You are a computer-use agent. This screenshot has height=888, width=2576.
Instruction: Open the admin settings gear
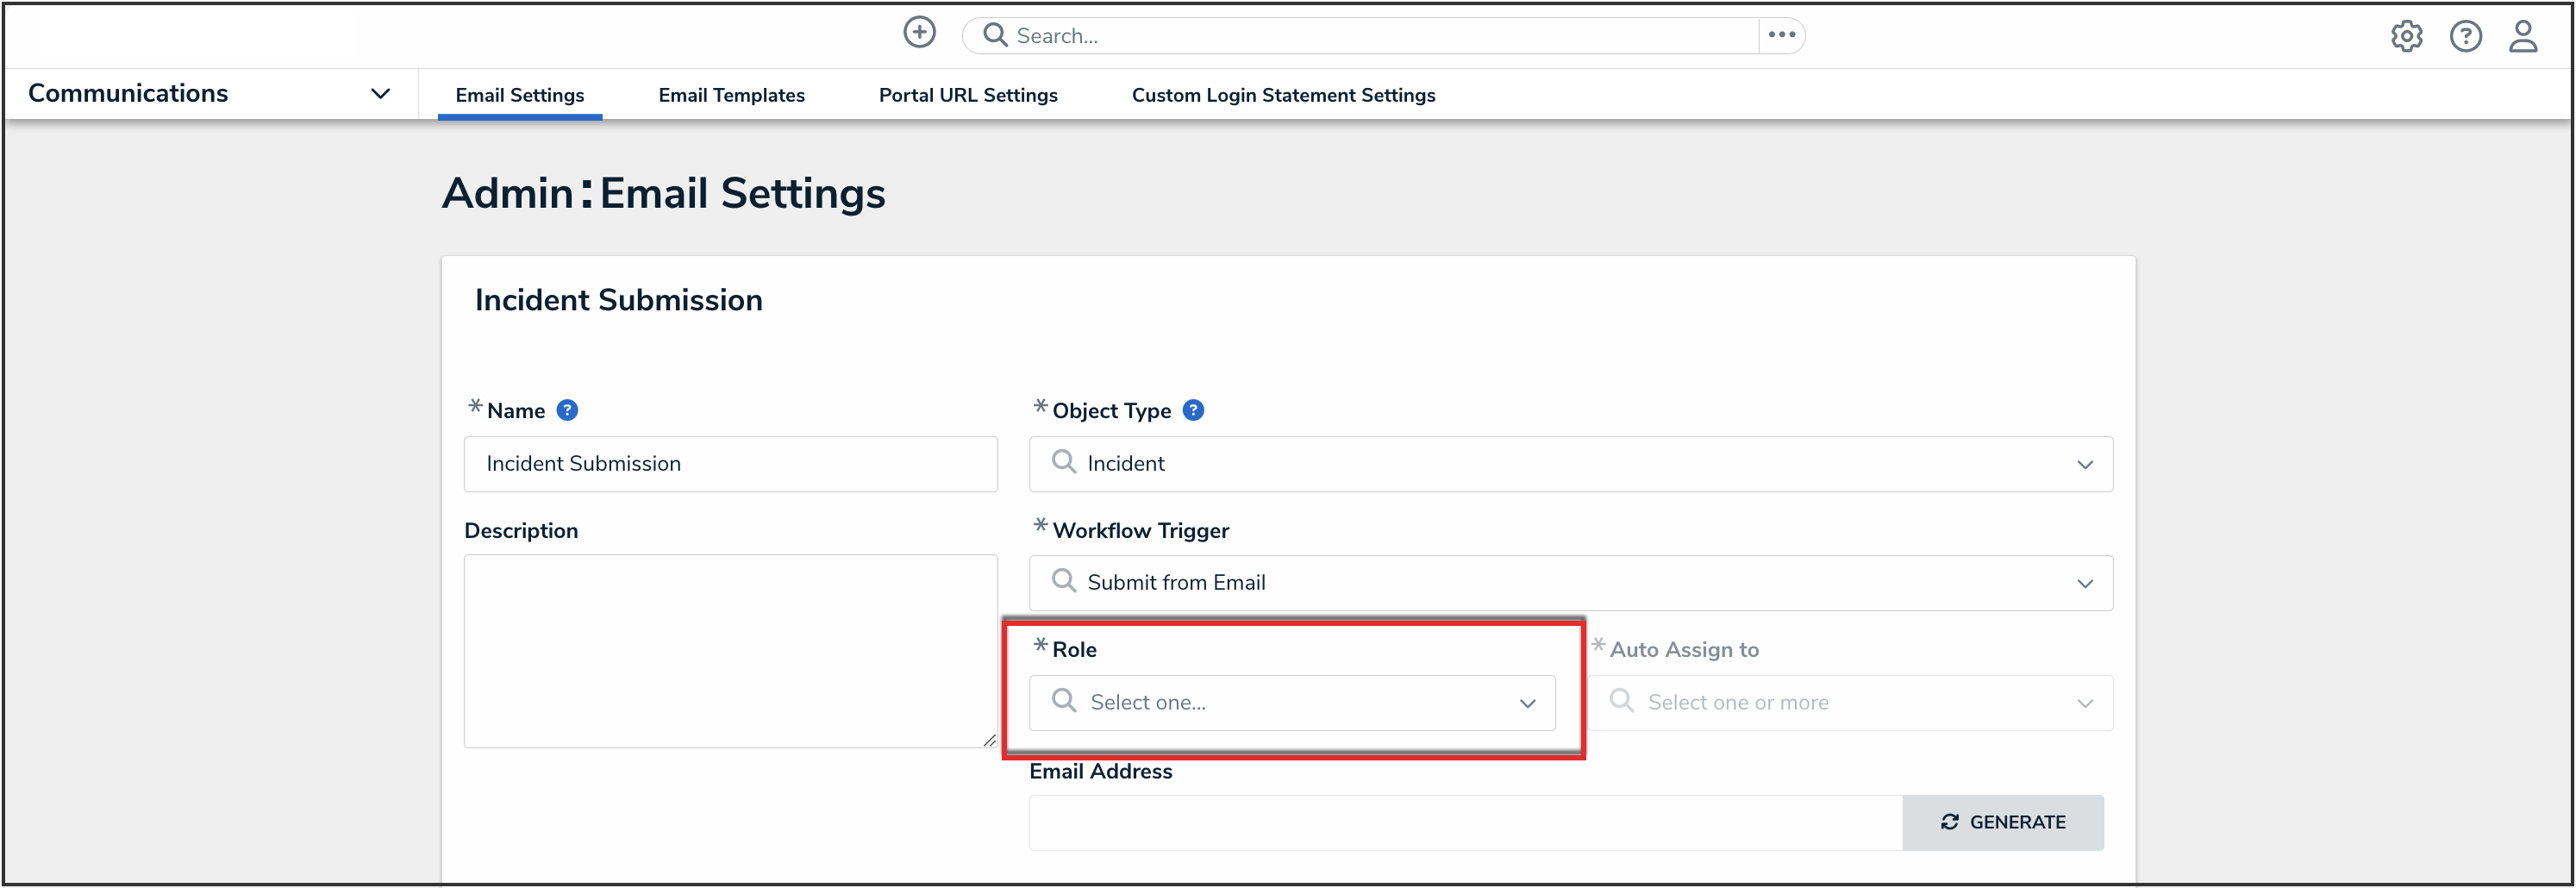point(2406,37)
